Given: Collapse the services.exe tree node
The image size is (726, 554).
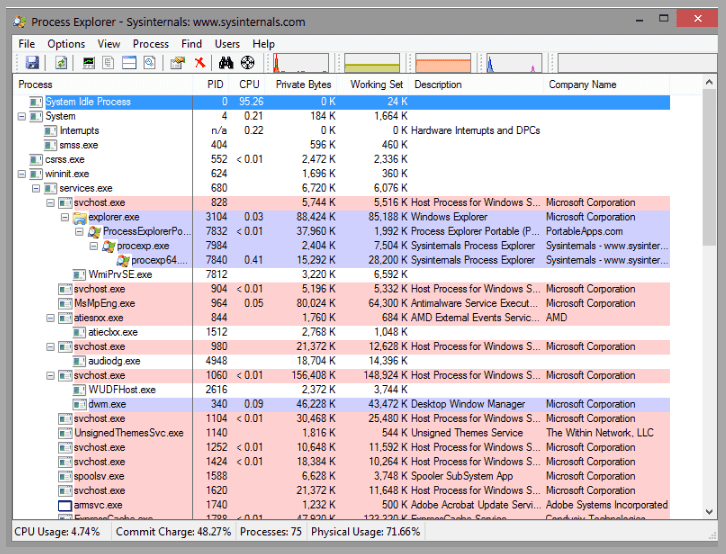Looking at the screenshot, I should point(37,188).
